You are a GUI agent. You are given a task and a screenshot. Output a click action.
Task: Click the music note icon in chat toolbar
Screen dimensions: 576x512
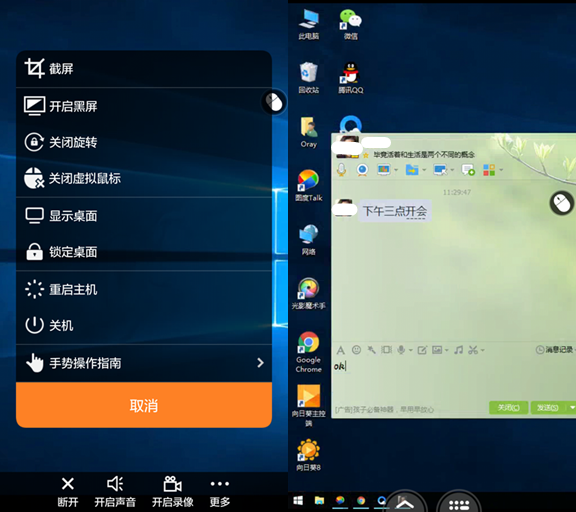point(458,350)
